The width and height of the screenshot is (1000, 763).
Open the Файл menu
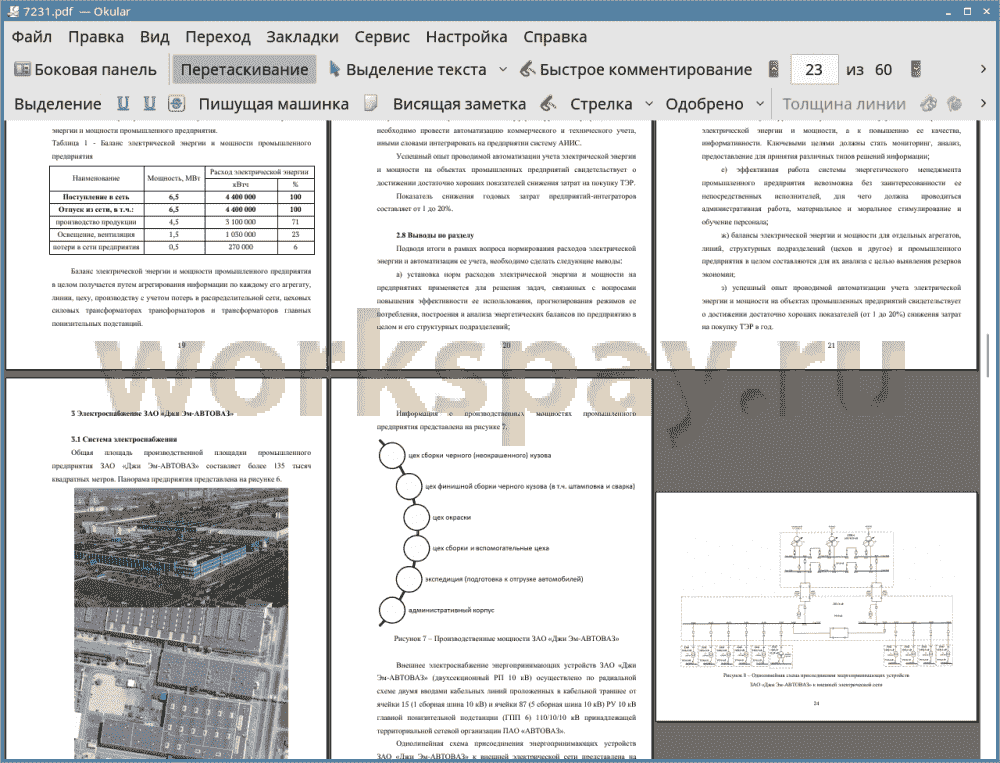32,37
